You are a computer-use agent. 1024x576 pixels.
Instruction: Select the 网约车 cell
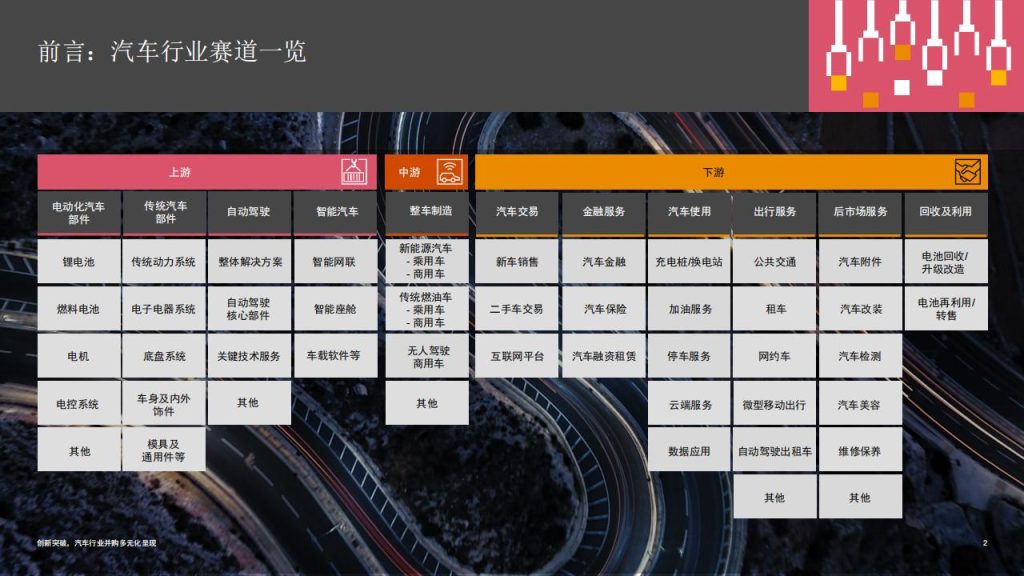[775, 356]
